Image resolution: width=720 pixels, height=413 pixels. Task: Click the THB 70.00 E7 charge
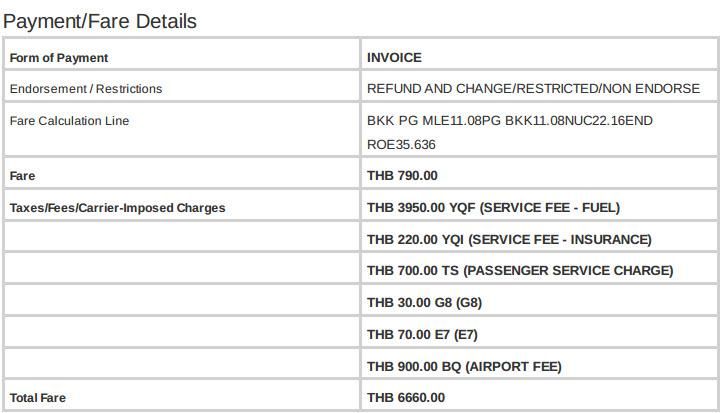422,334
